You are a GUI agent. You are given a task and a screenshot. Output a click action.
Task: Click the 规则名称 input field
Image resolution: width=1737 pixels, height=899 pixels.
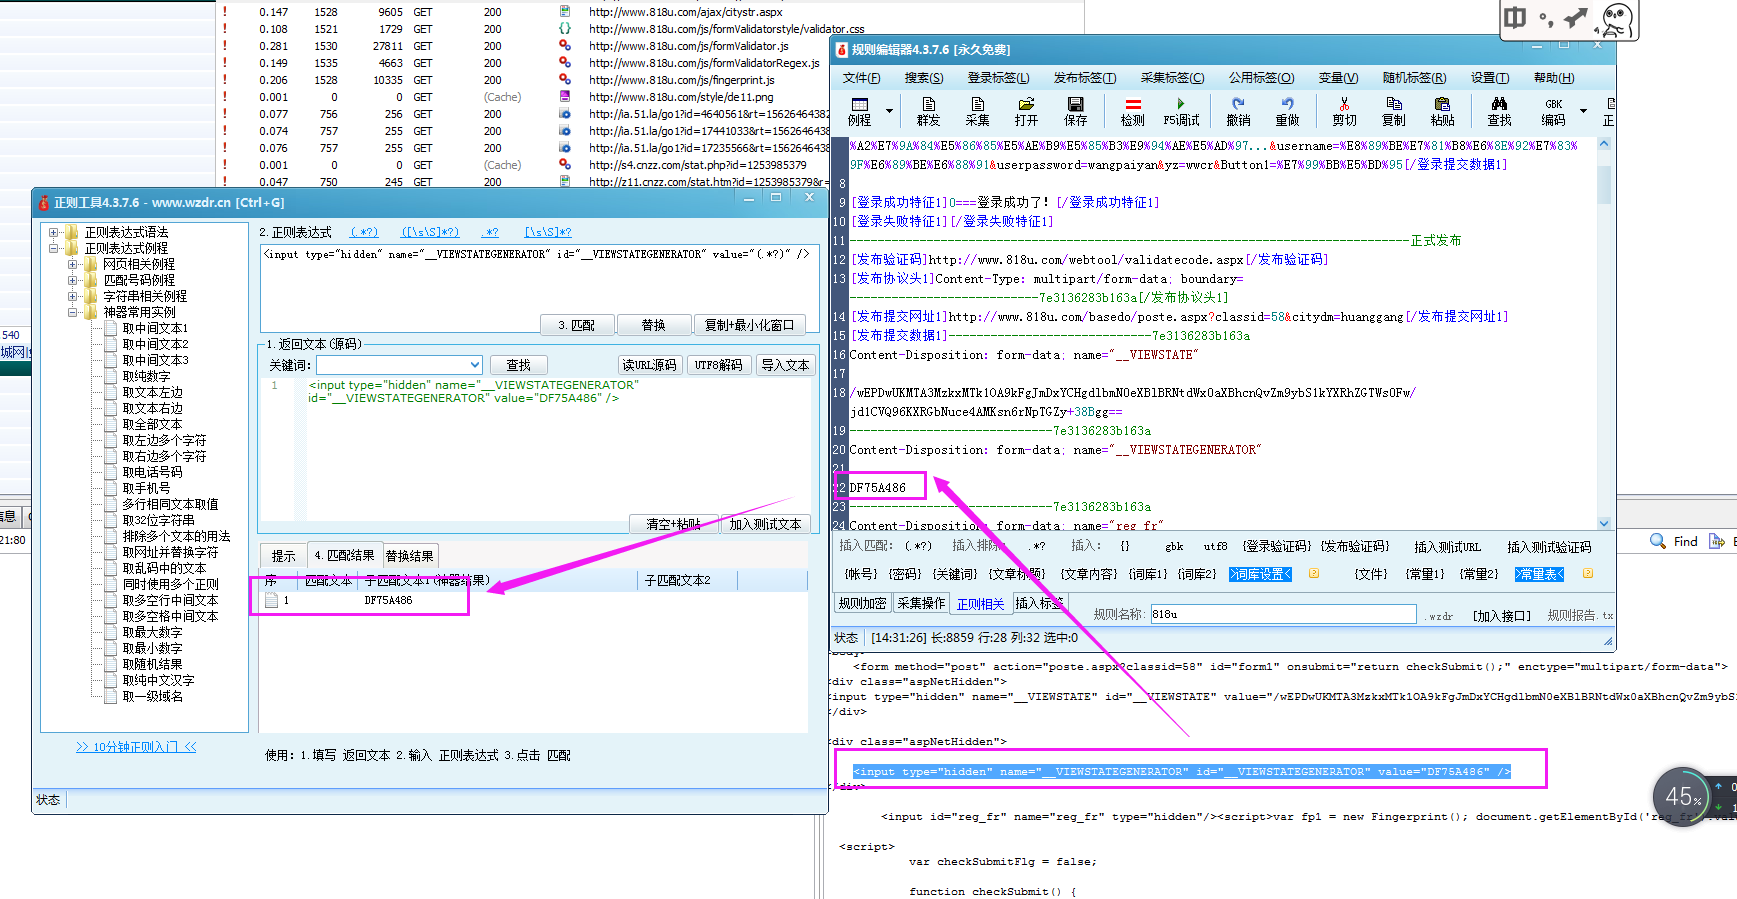pyautogui.click(x=1283, y=614)
